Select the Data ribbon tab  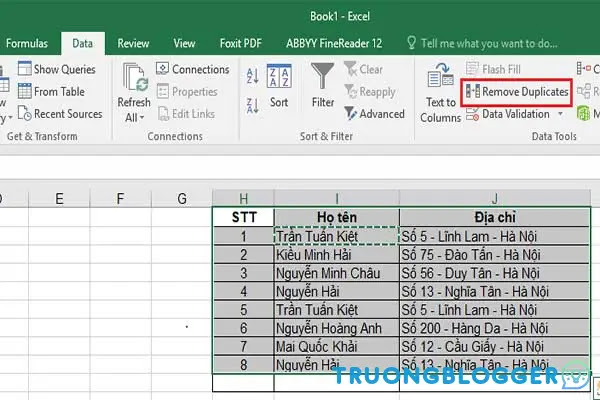pyautogui.click(x=83, y=43)
